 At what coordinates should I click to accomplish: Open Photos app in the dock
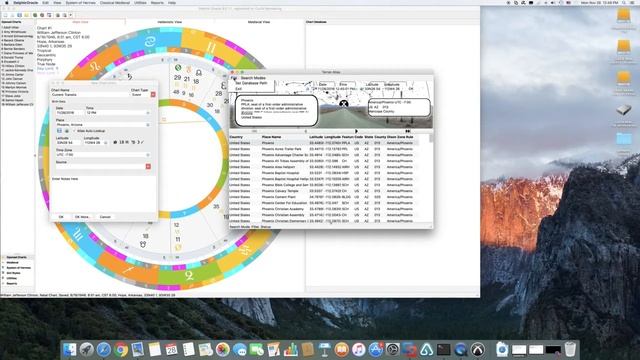(222, 350)
